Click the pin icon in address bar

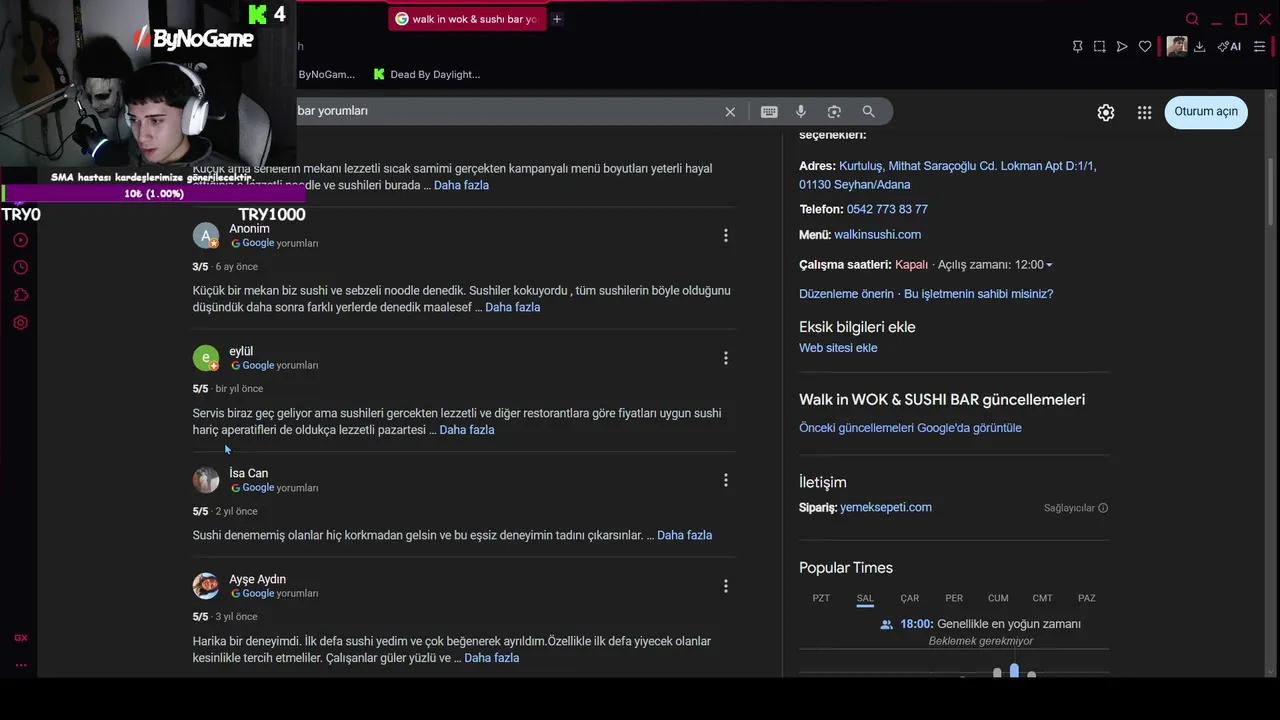pos(1077,46)
